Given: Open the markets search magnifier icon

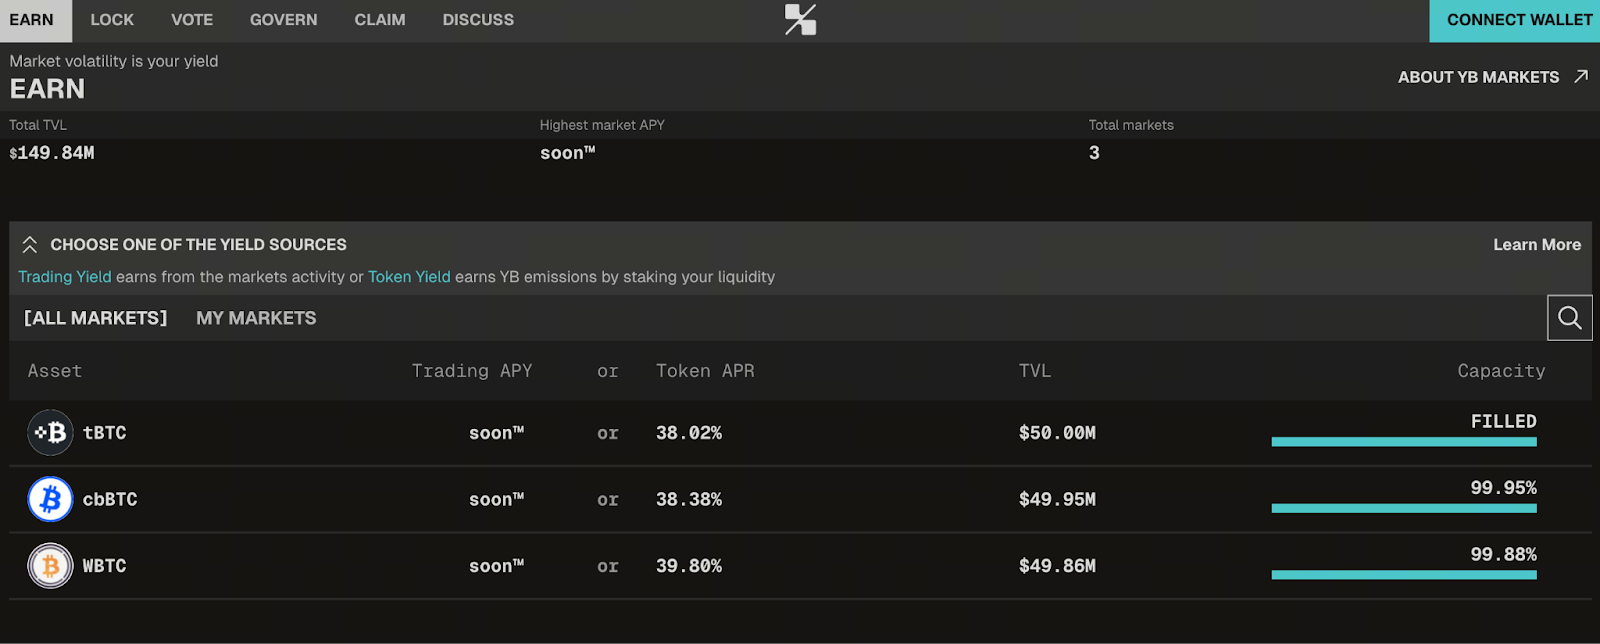Looking at the screenshot, I should click(x=1569, y=318).
